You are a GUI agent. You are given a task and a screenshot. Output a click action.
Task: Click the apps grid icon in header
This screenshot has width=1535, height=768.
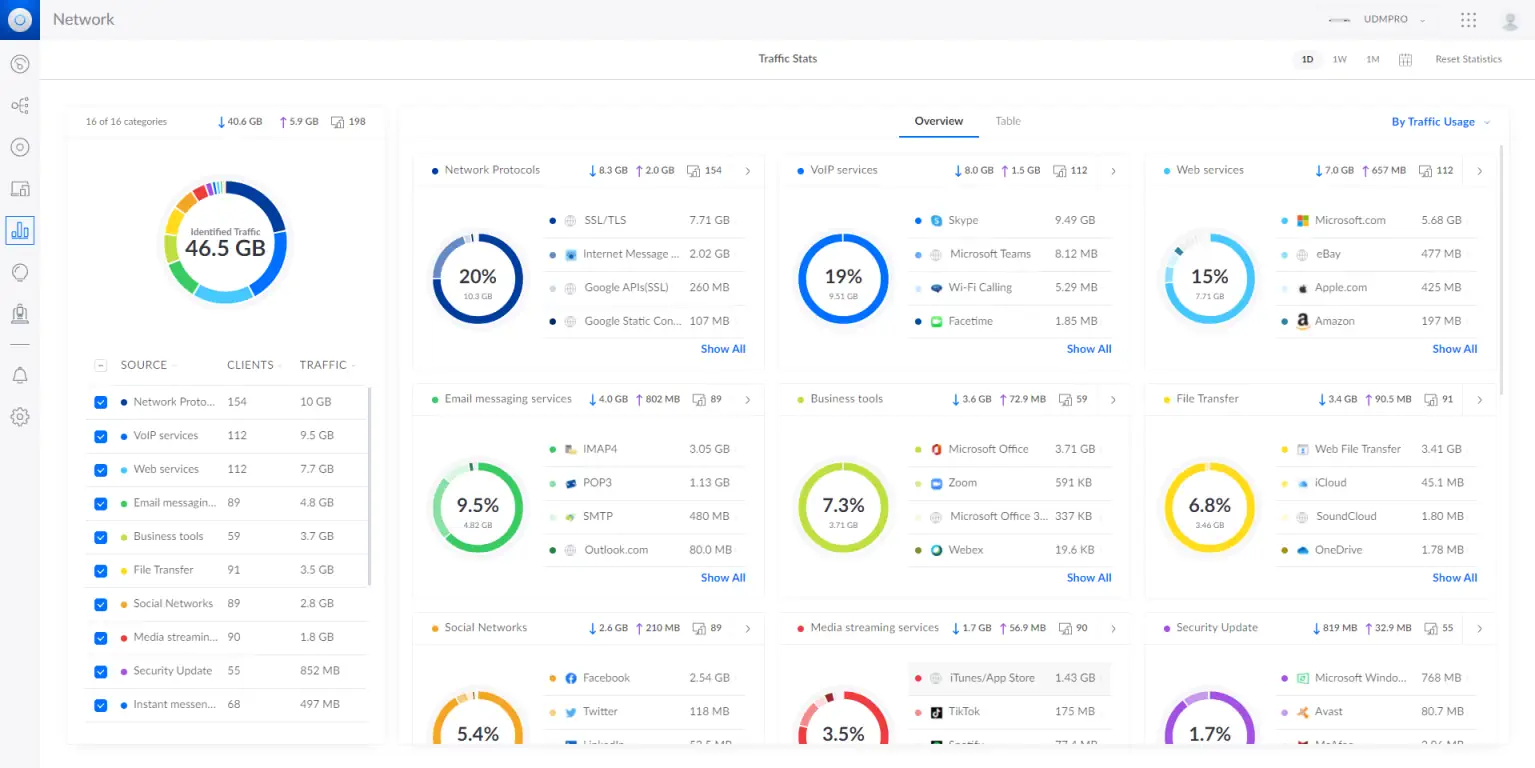coord(1468,20)
